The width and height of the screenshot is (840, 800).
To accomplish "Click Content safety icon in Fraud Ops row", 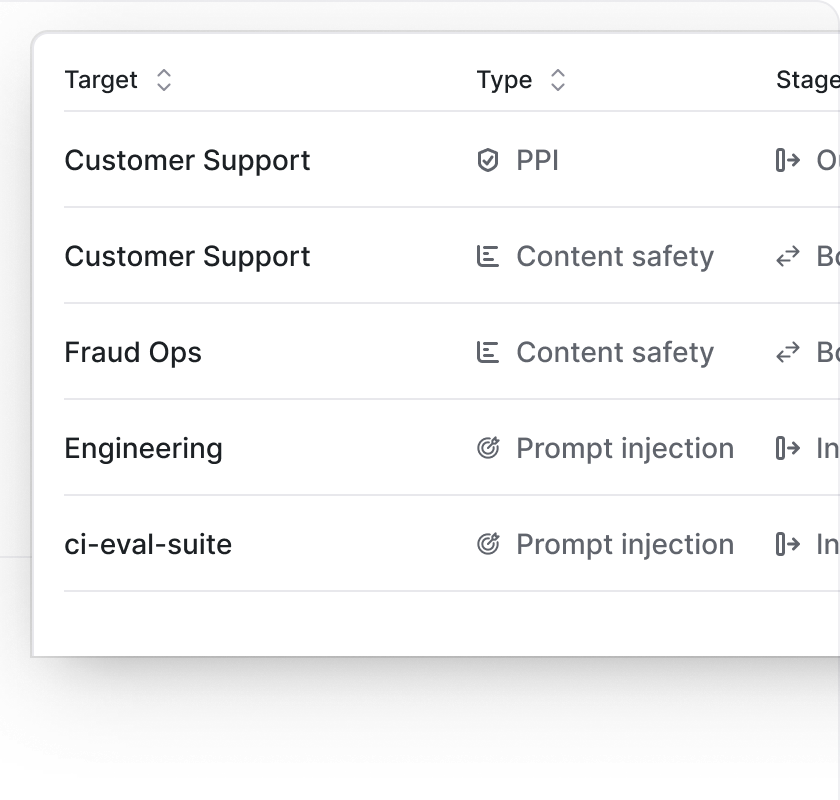I will point(488,352).
